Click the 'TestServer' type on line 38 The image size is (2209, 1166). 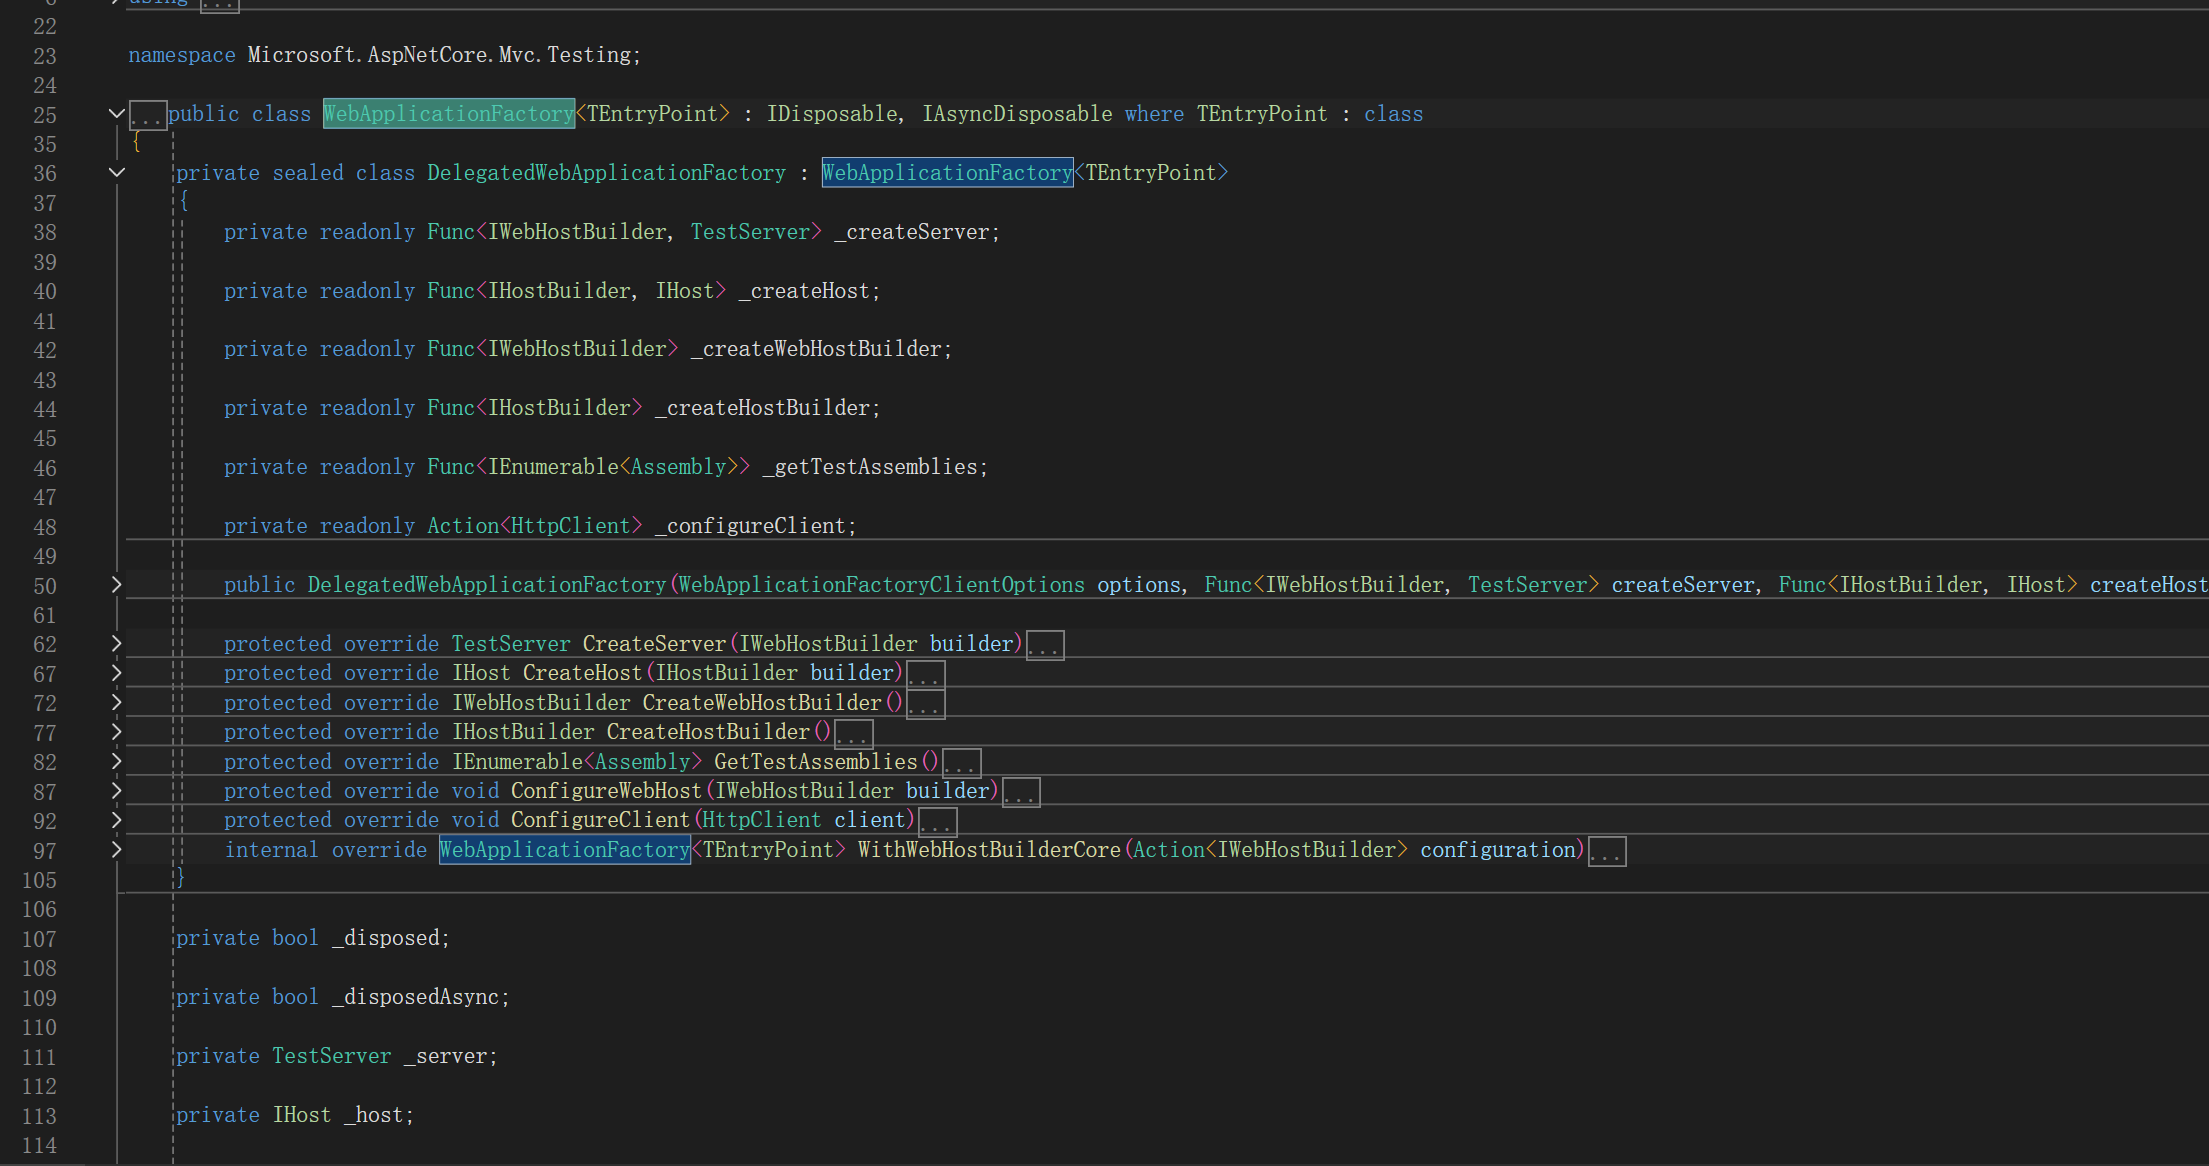[x=750, y=232]
